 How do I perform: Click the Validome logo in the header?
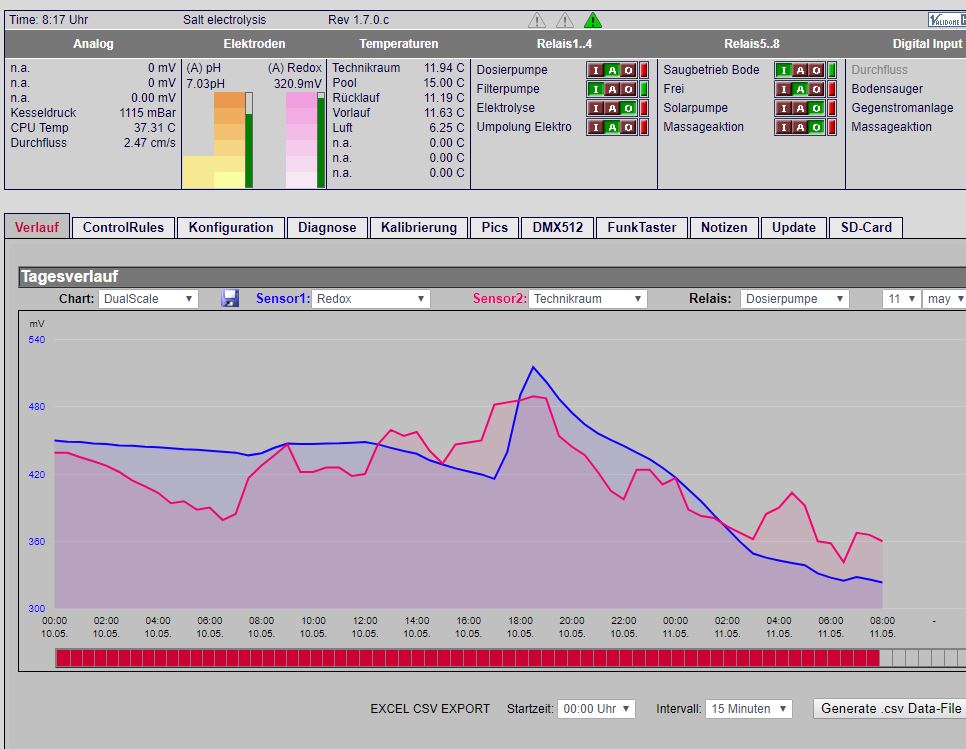[947, 20]
